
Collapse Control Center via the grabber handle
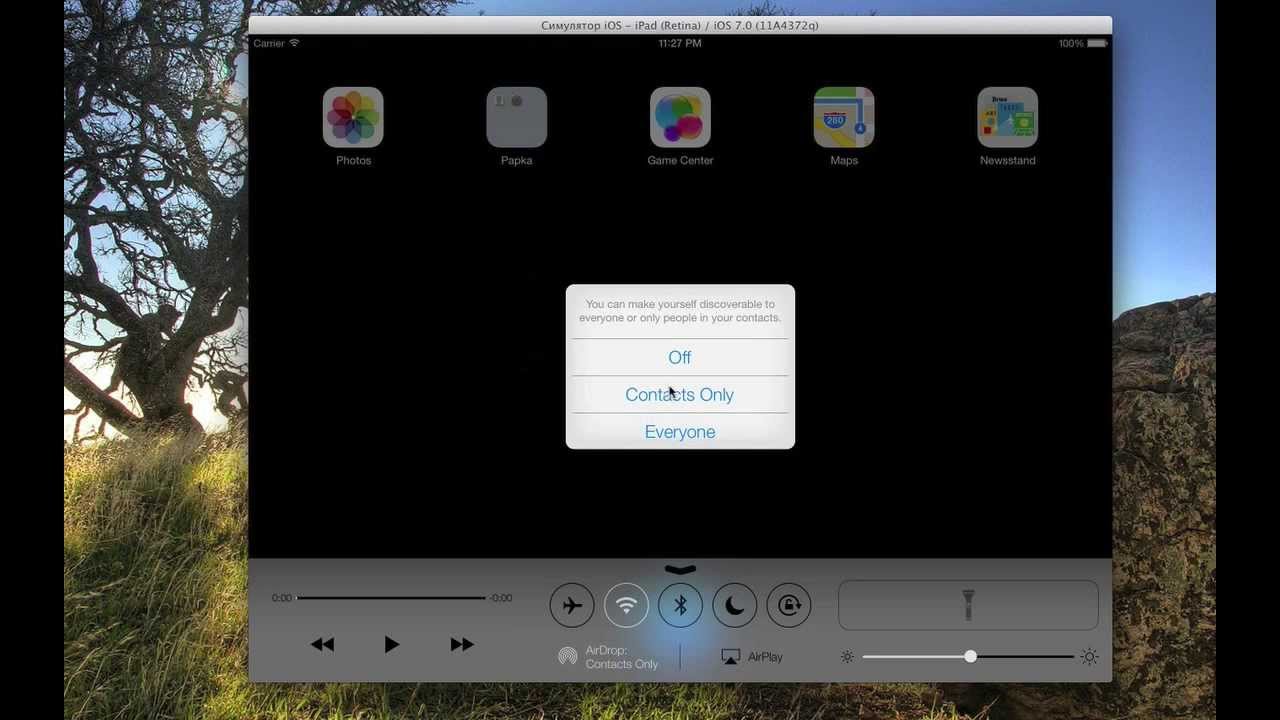[x=680, y=570]
